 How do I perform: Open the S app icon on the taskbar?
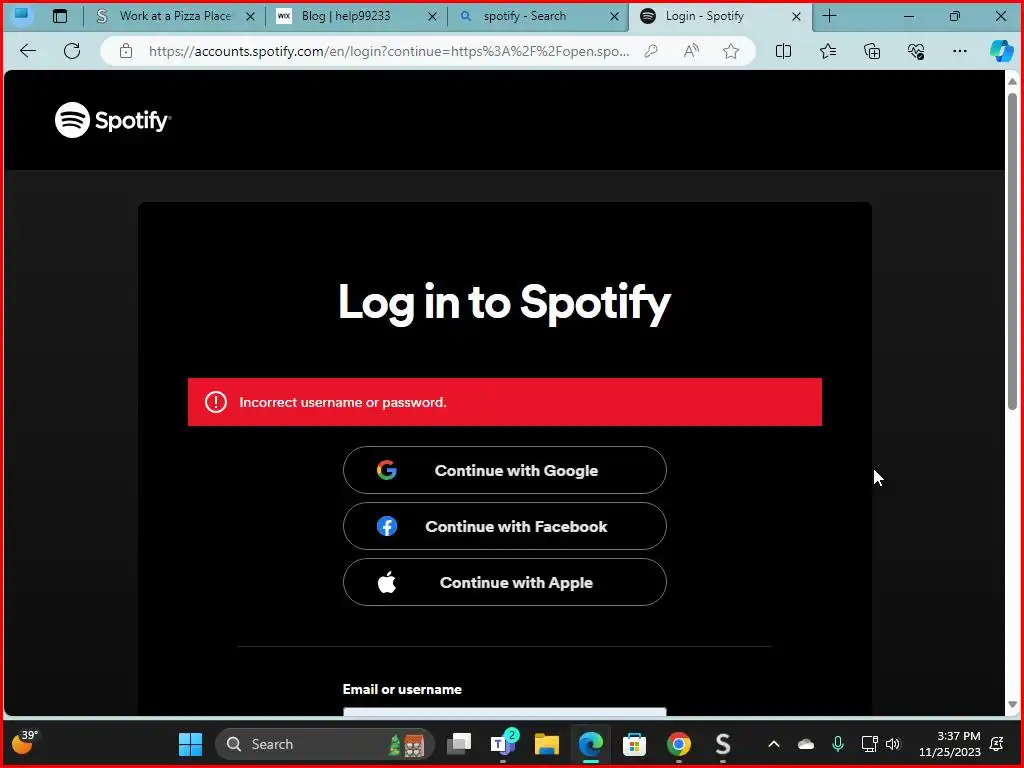722,744
